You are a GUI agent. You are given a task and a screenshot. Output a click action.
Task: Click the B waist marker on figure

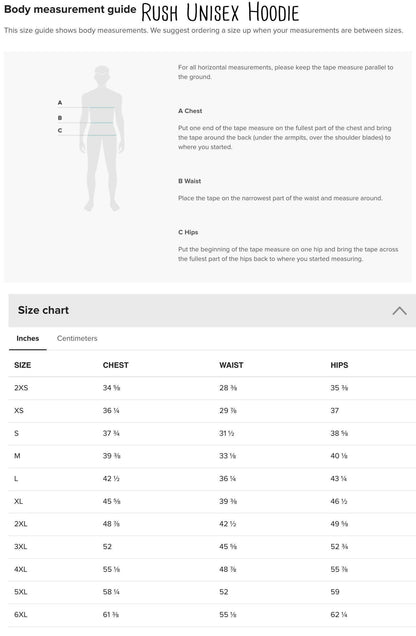pos(60,118)
